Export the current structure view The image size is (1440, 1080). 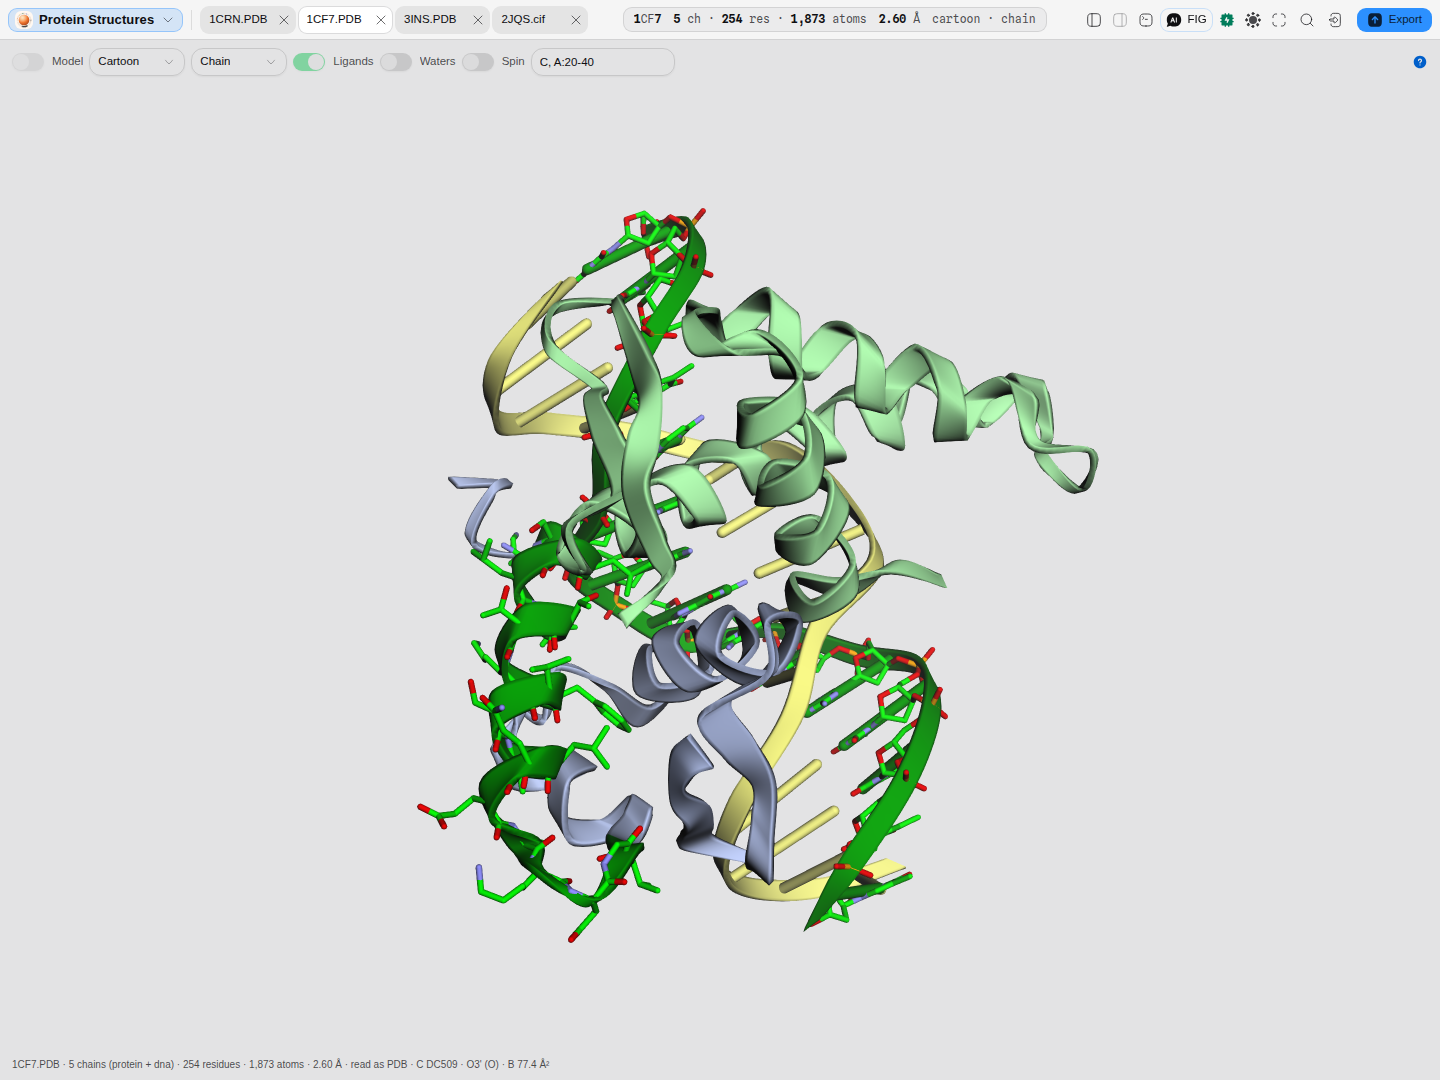(1394, 20)
